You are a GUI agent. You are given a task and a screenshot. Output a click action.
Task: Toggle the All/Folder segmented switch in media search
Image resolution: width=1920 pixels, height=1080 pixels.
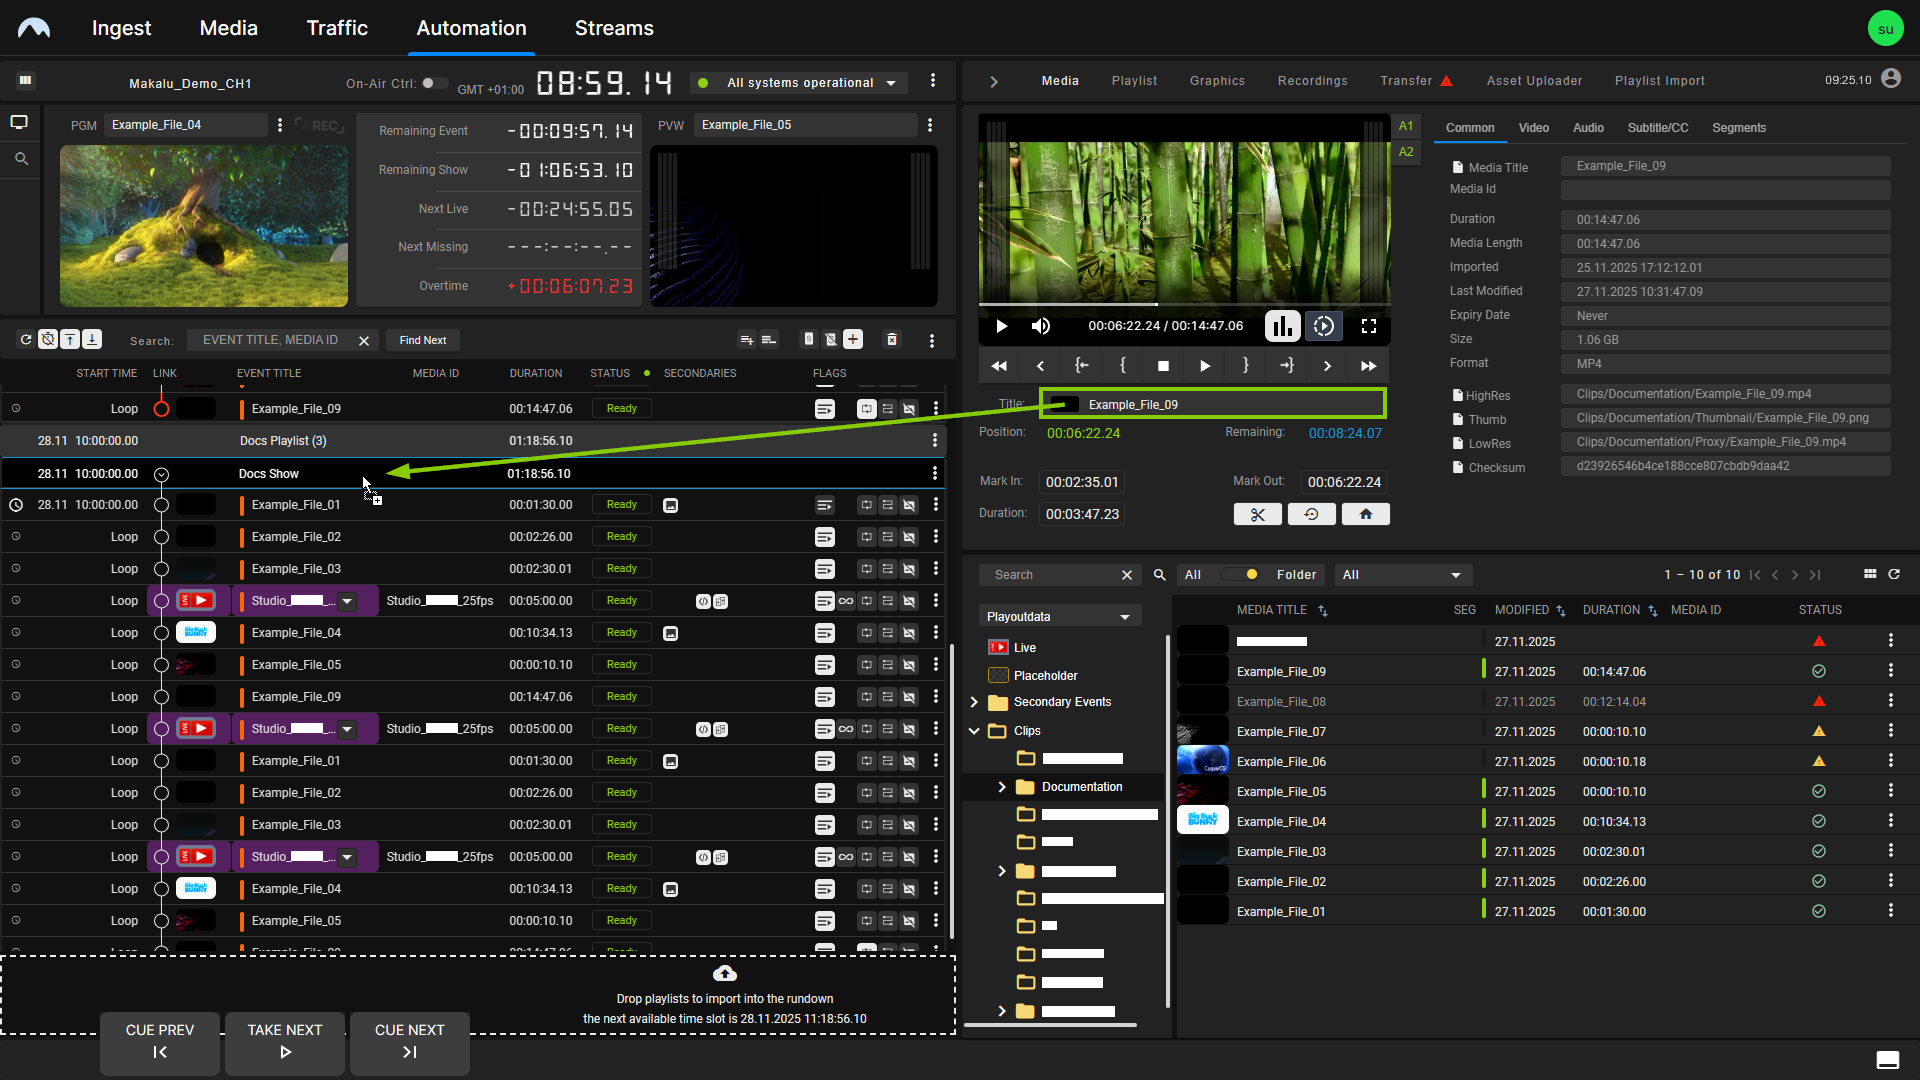(x=1240, y=574)
